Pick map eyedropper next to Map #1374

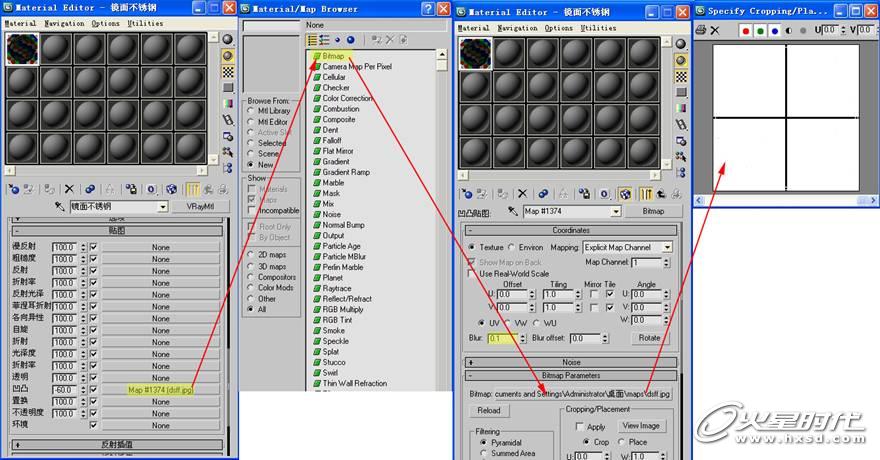point(513,211)
